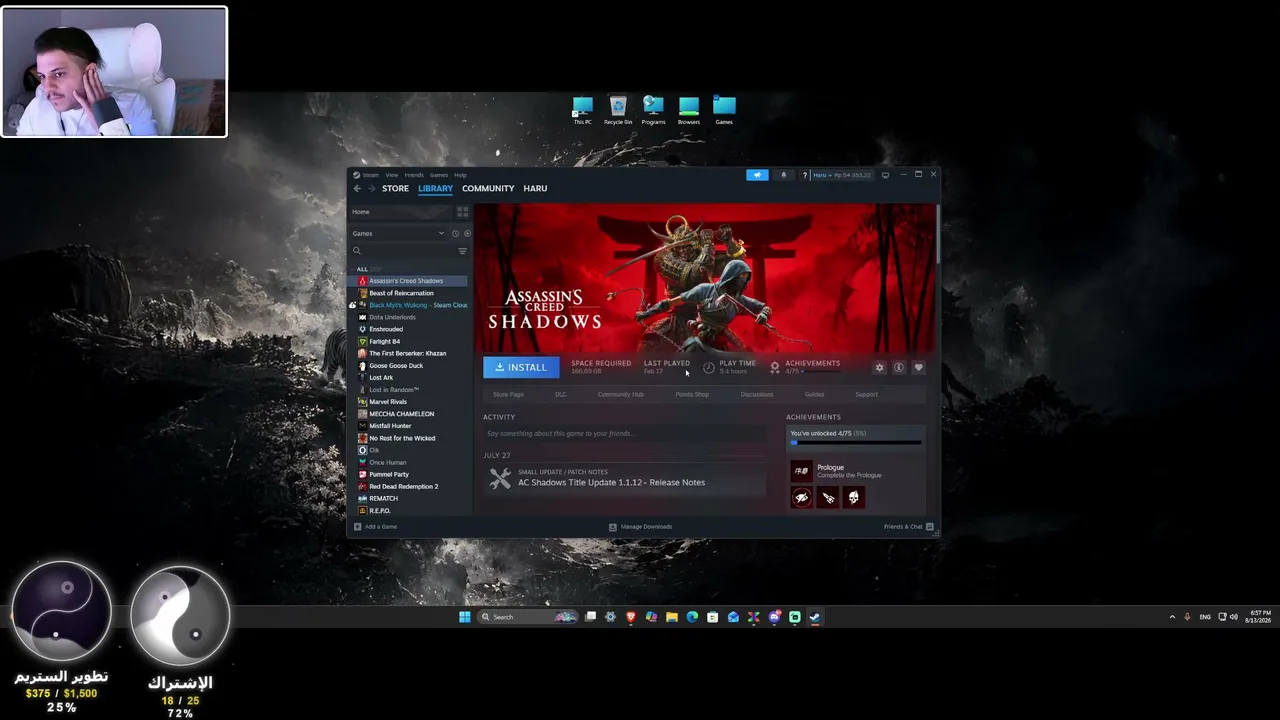Open the blue announcements megaphone button
Image resolution: width=1280 pixels, height=720 pixels.
tap(757, 175)
